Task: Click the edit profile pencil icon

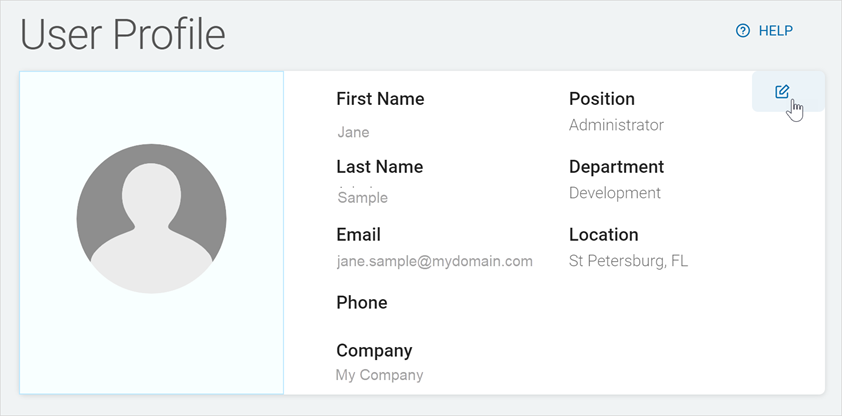Action: tap(782, 92)
